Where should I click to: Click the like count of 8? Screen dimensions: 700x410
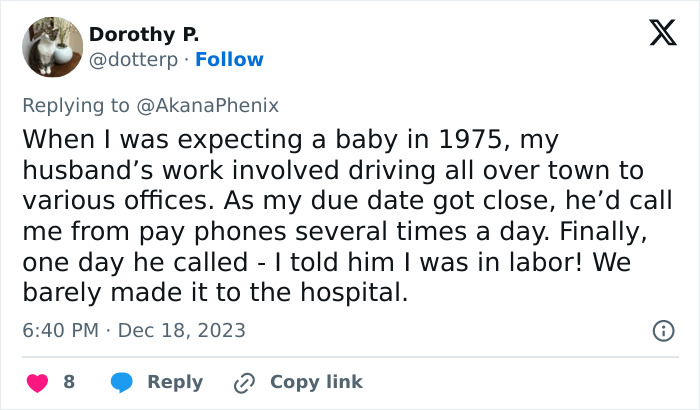tap(69, 382)
